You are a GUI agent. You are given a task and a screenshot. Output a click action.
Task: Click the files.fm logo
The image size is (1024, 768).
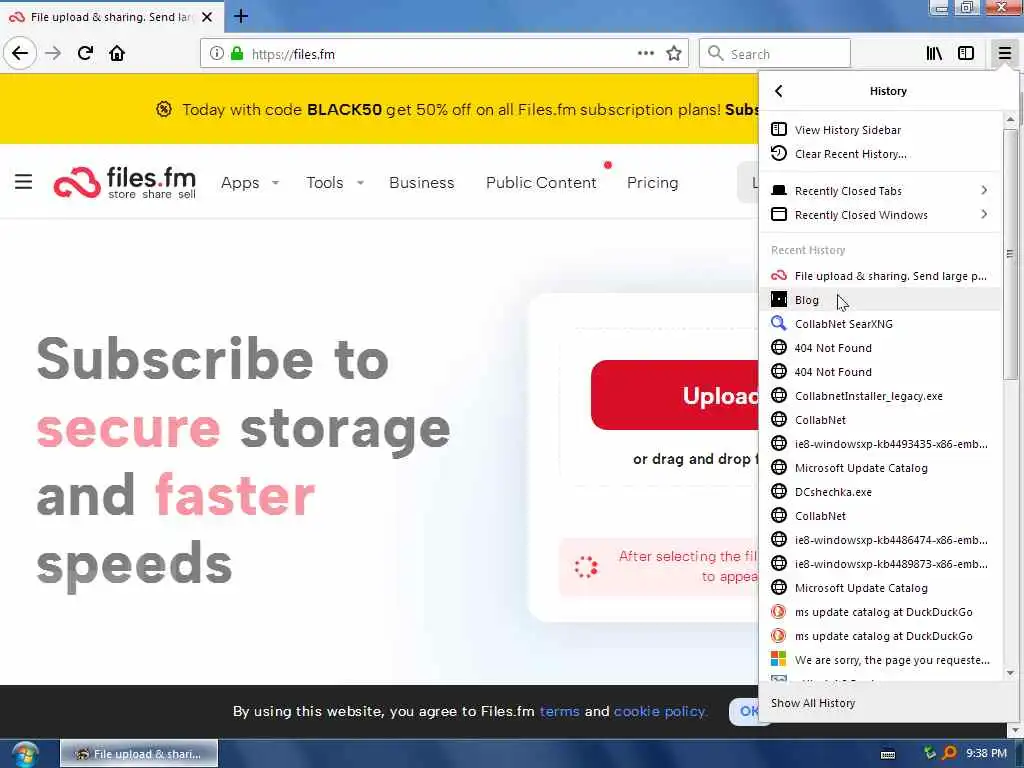(125, 182)
